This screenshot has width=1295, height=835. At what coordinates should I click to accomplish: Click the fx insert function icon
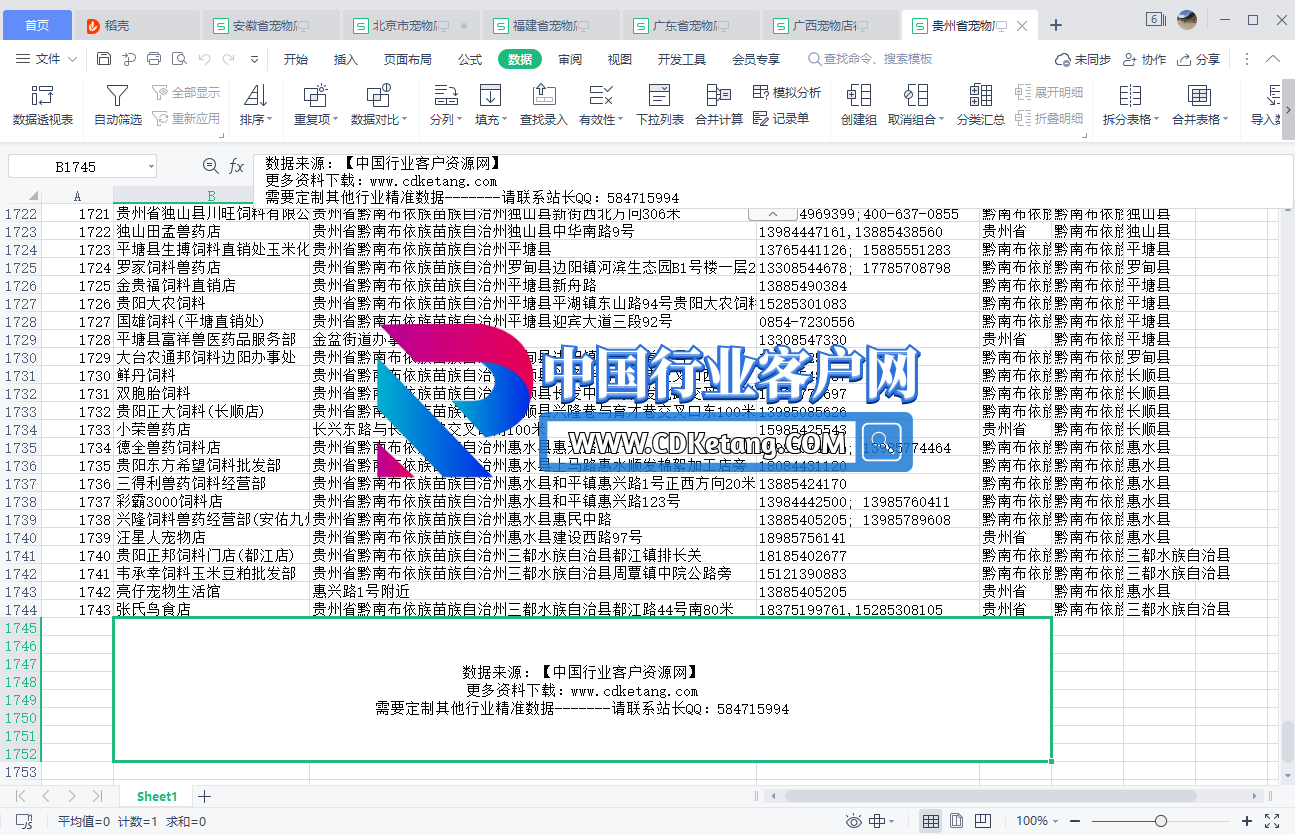tap(237, 166)
